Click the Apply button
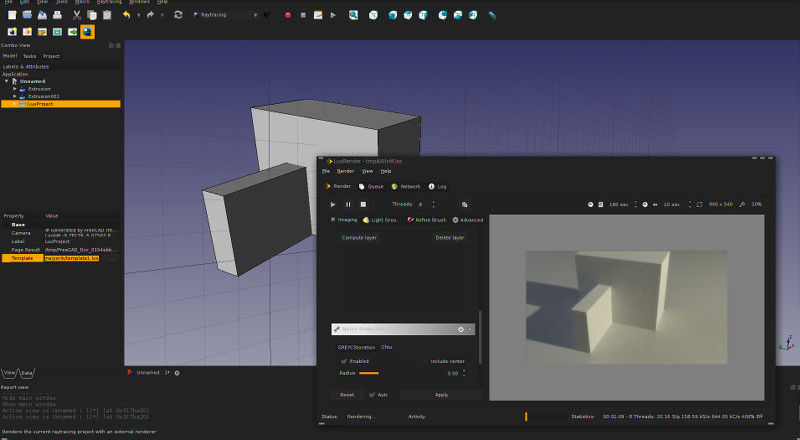 [x=441, y=395]
